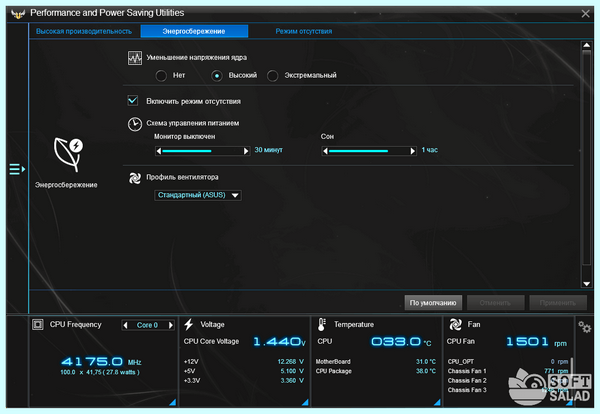Decrease sleep time with left arrow

(325, 151)
